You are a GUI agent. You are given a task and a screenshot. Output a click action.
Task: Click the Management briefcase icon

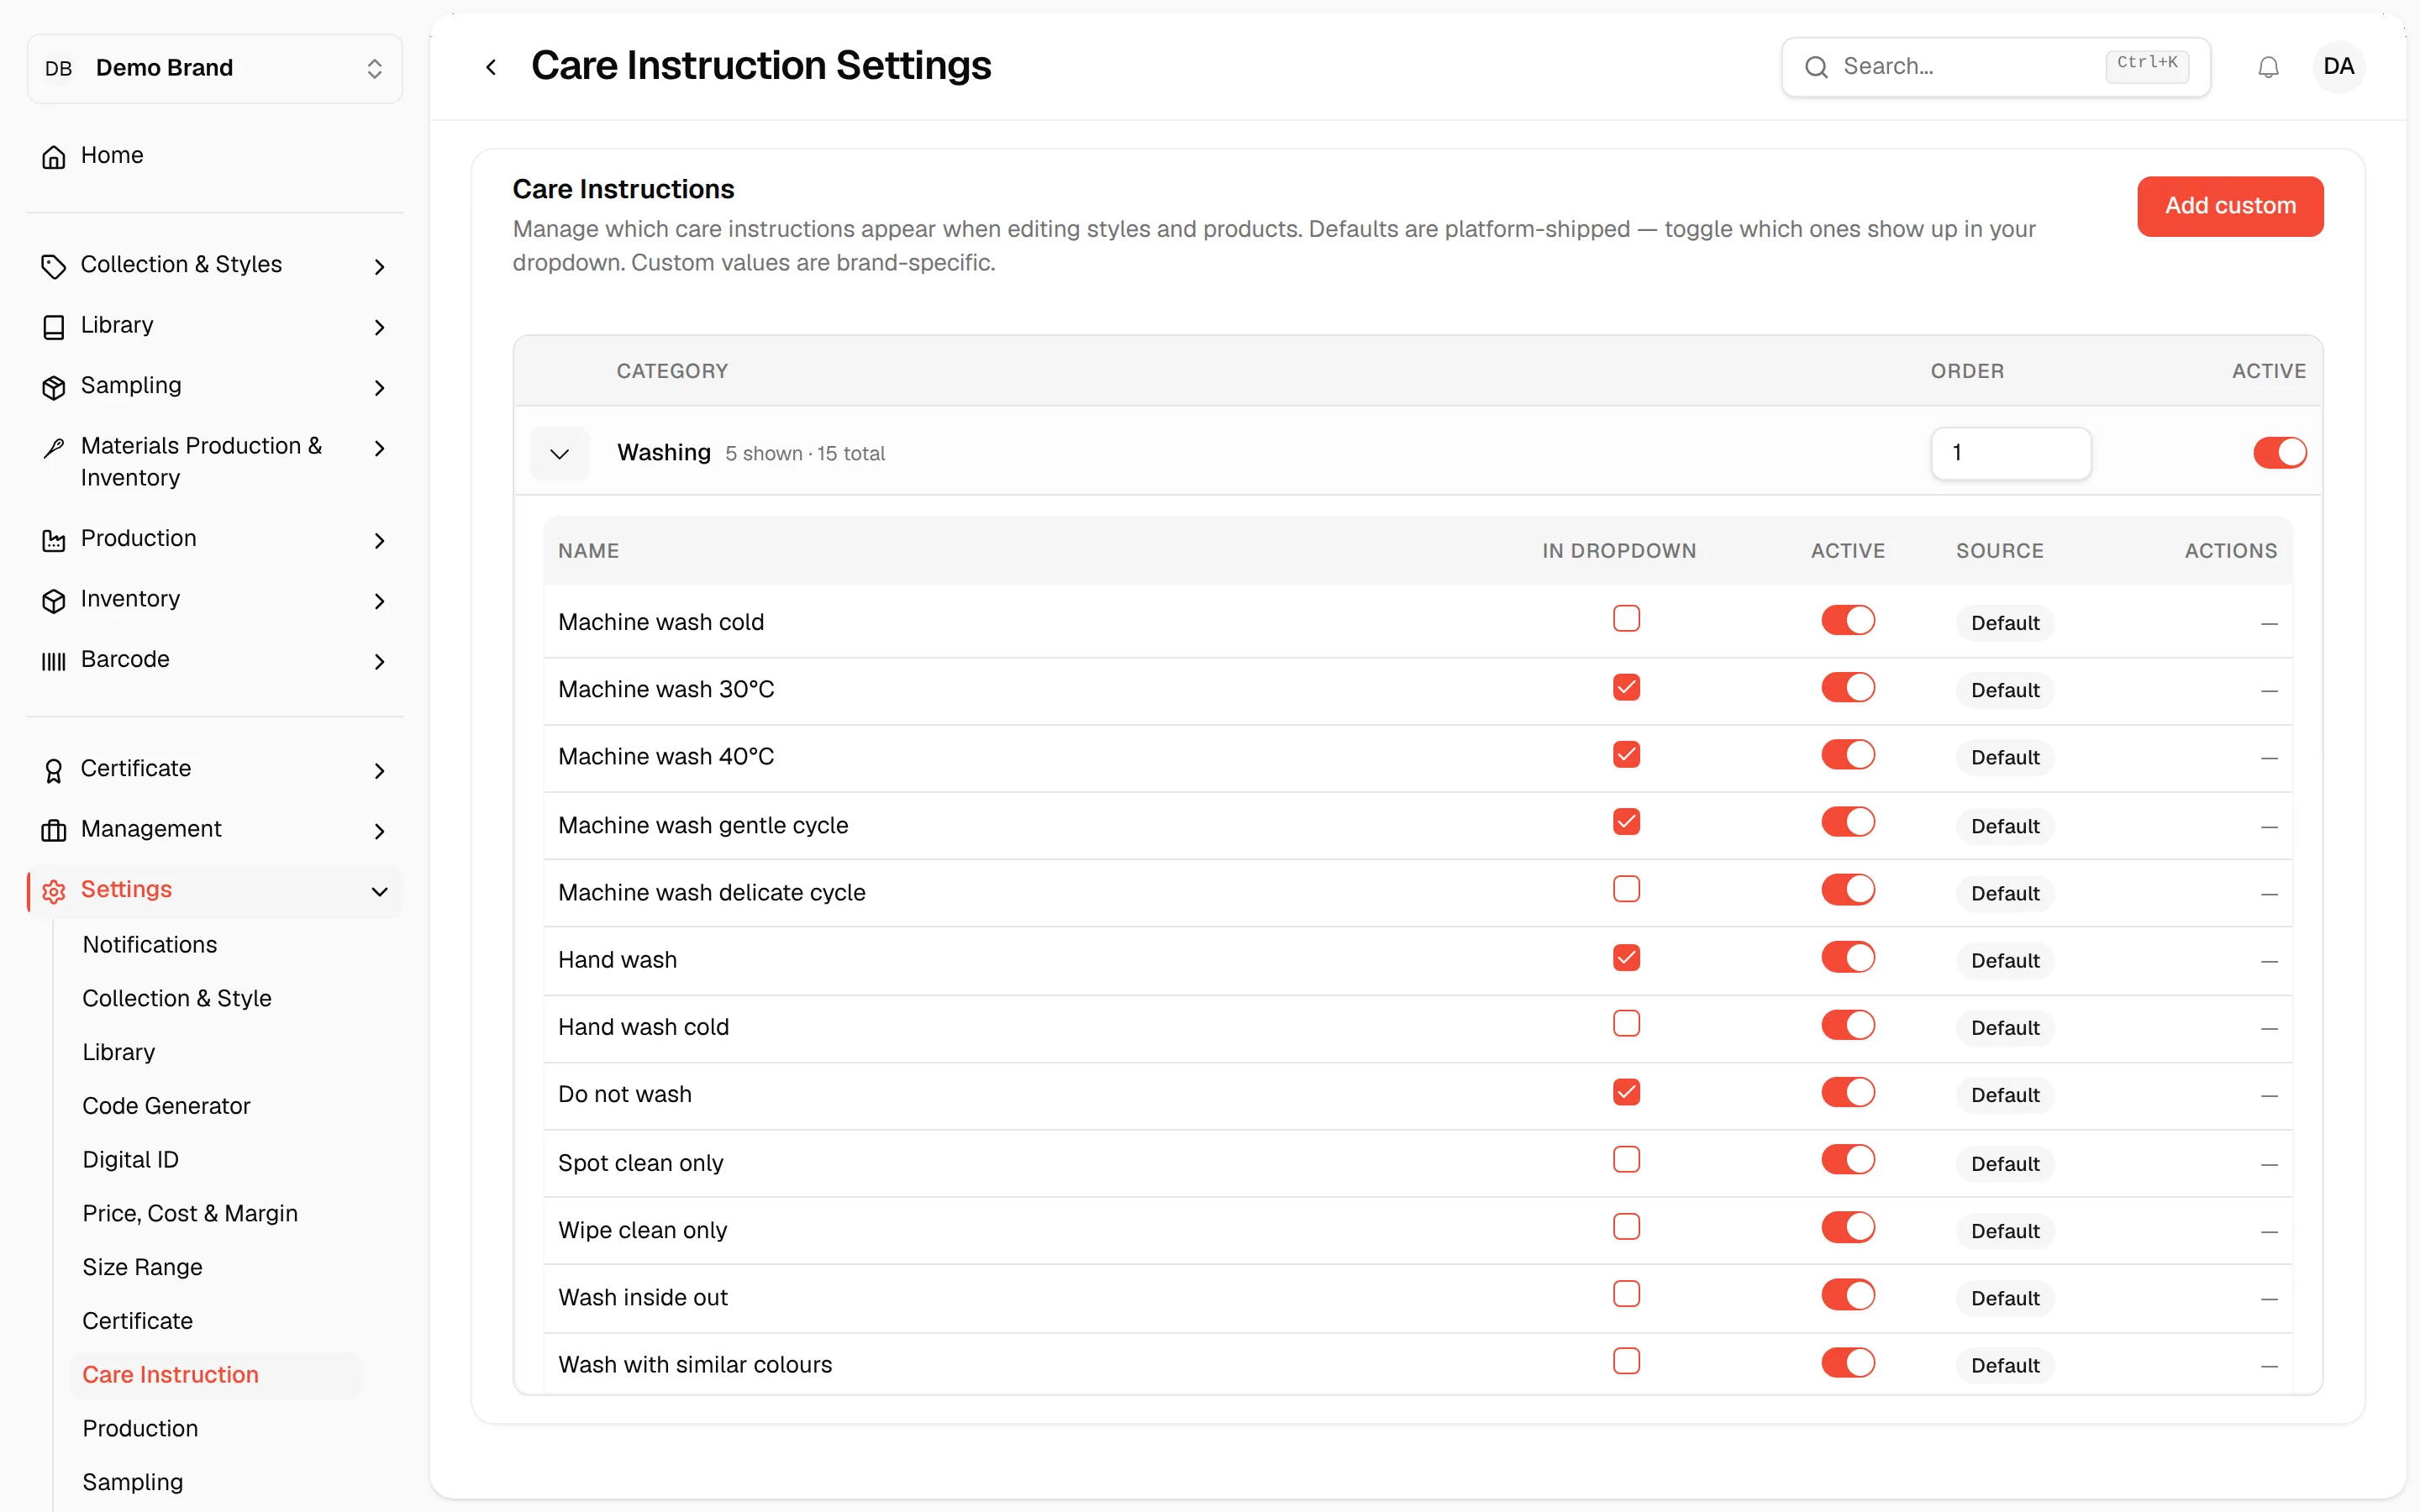coord(54,830)
